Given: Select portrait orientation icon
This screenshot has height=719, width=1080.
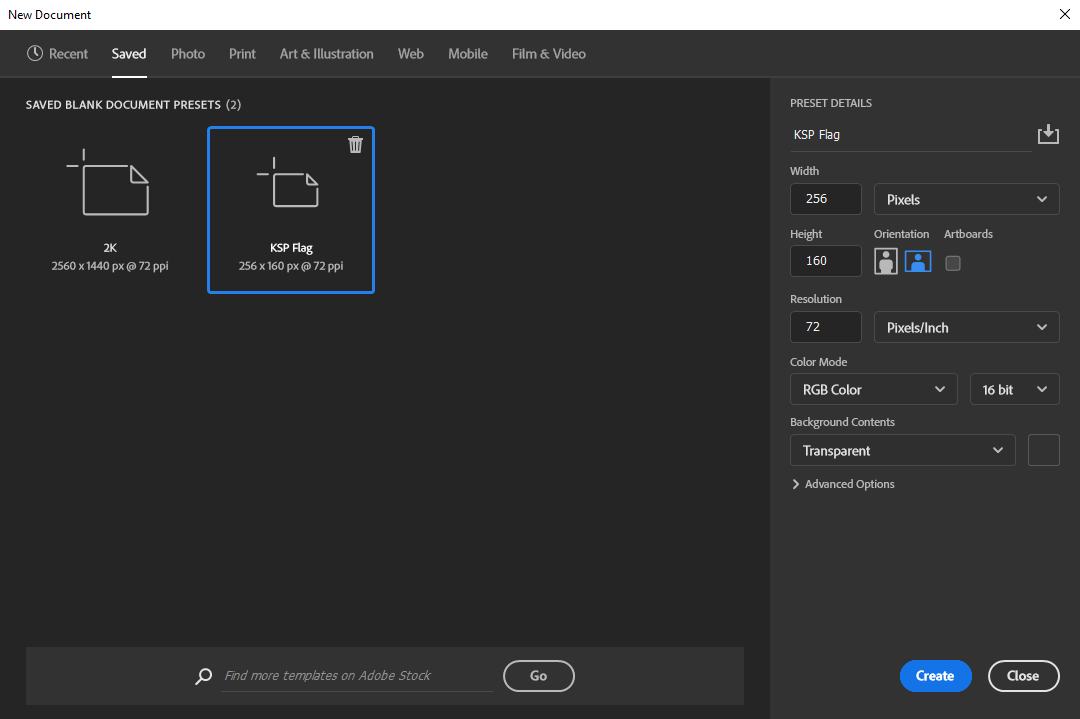Looking at the screenshot, I should tap(886, 262).
